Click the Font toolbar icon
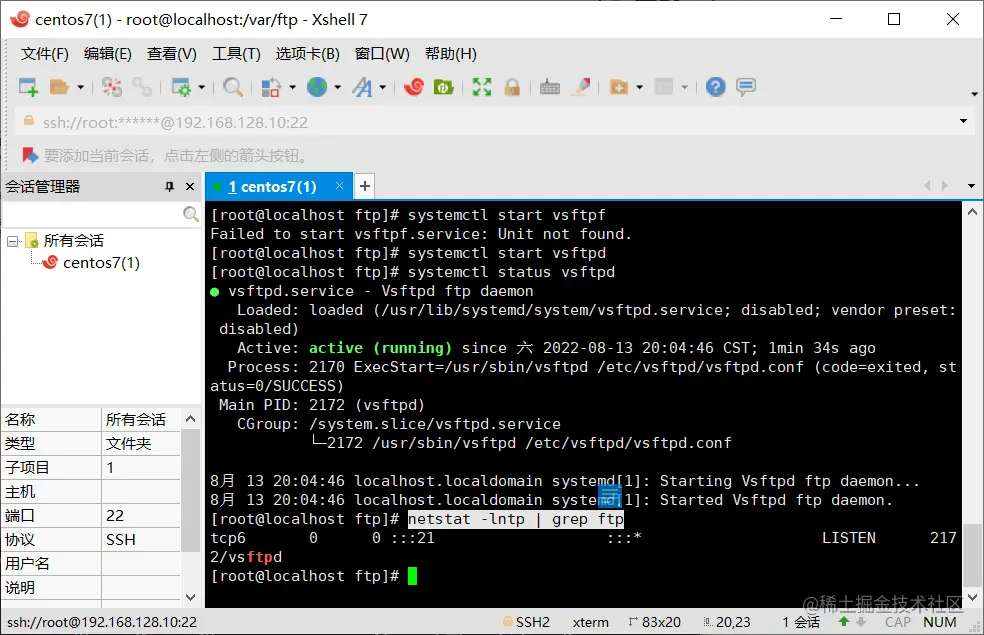The image size is (984, 635). point(362,87)
